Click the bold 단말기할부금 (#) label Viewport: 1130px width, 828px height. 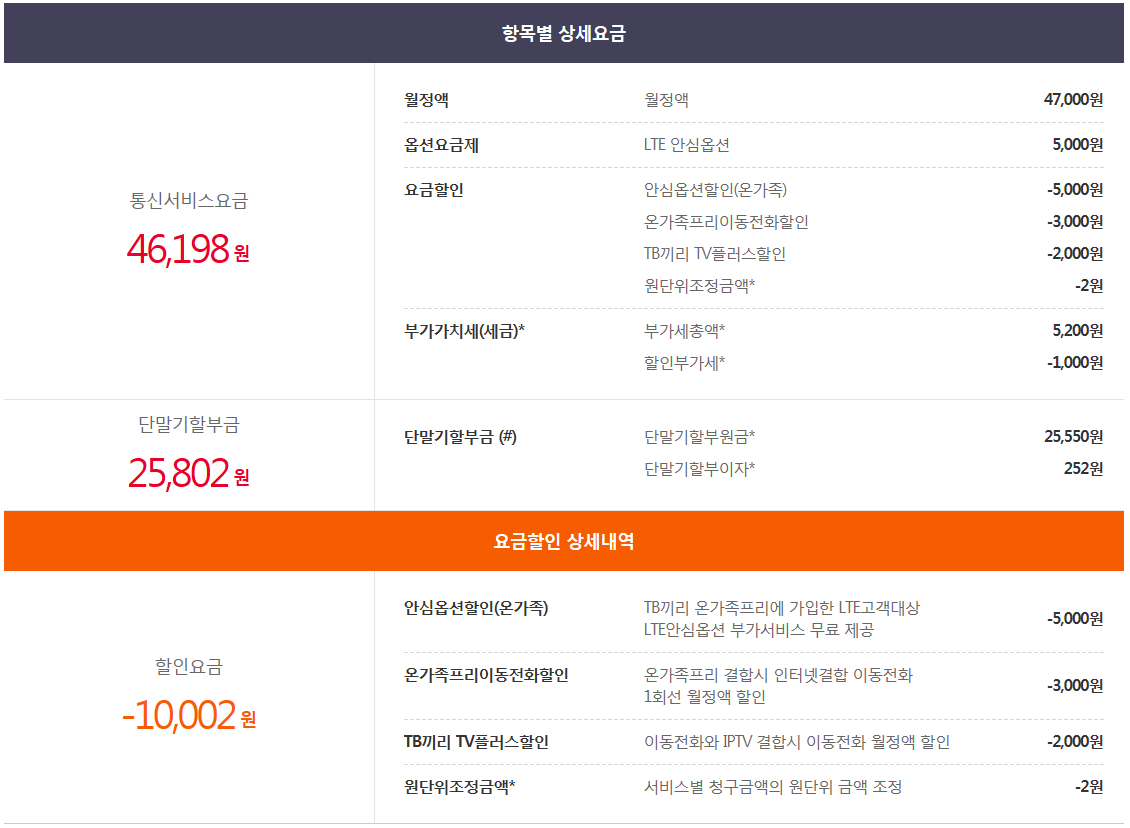click(x=460, y=437)
